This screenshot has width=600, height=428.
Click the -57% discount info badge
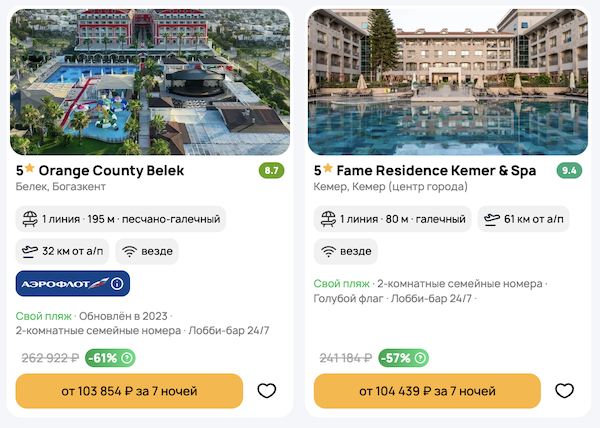pyautogui.click(x=403, y=358)
